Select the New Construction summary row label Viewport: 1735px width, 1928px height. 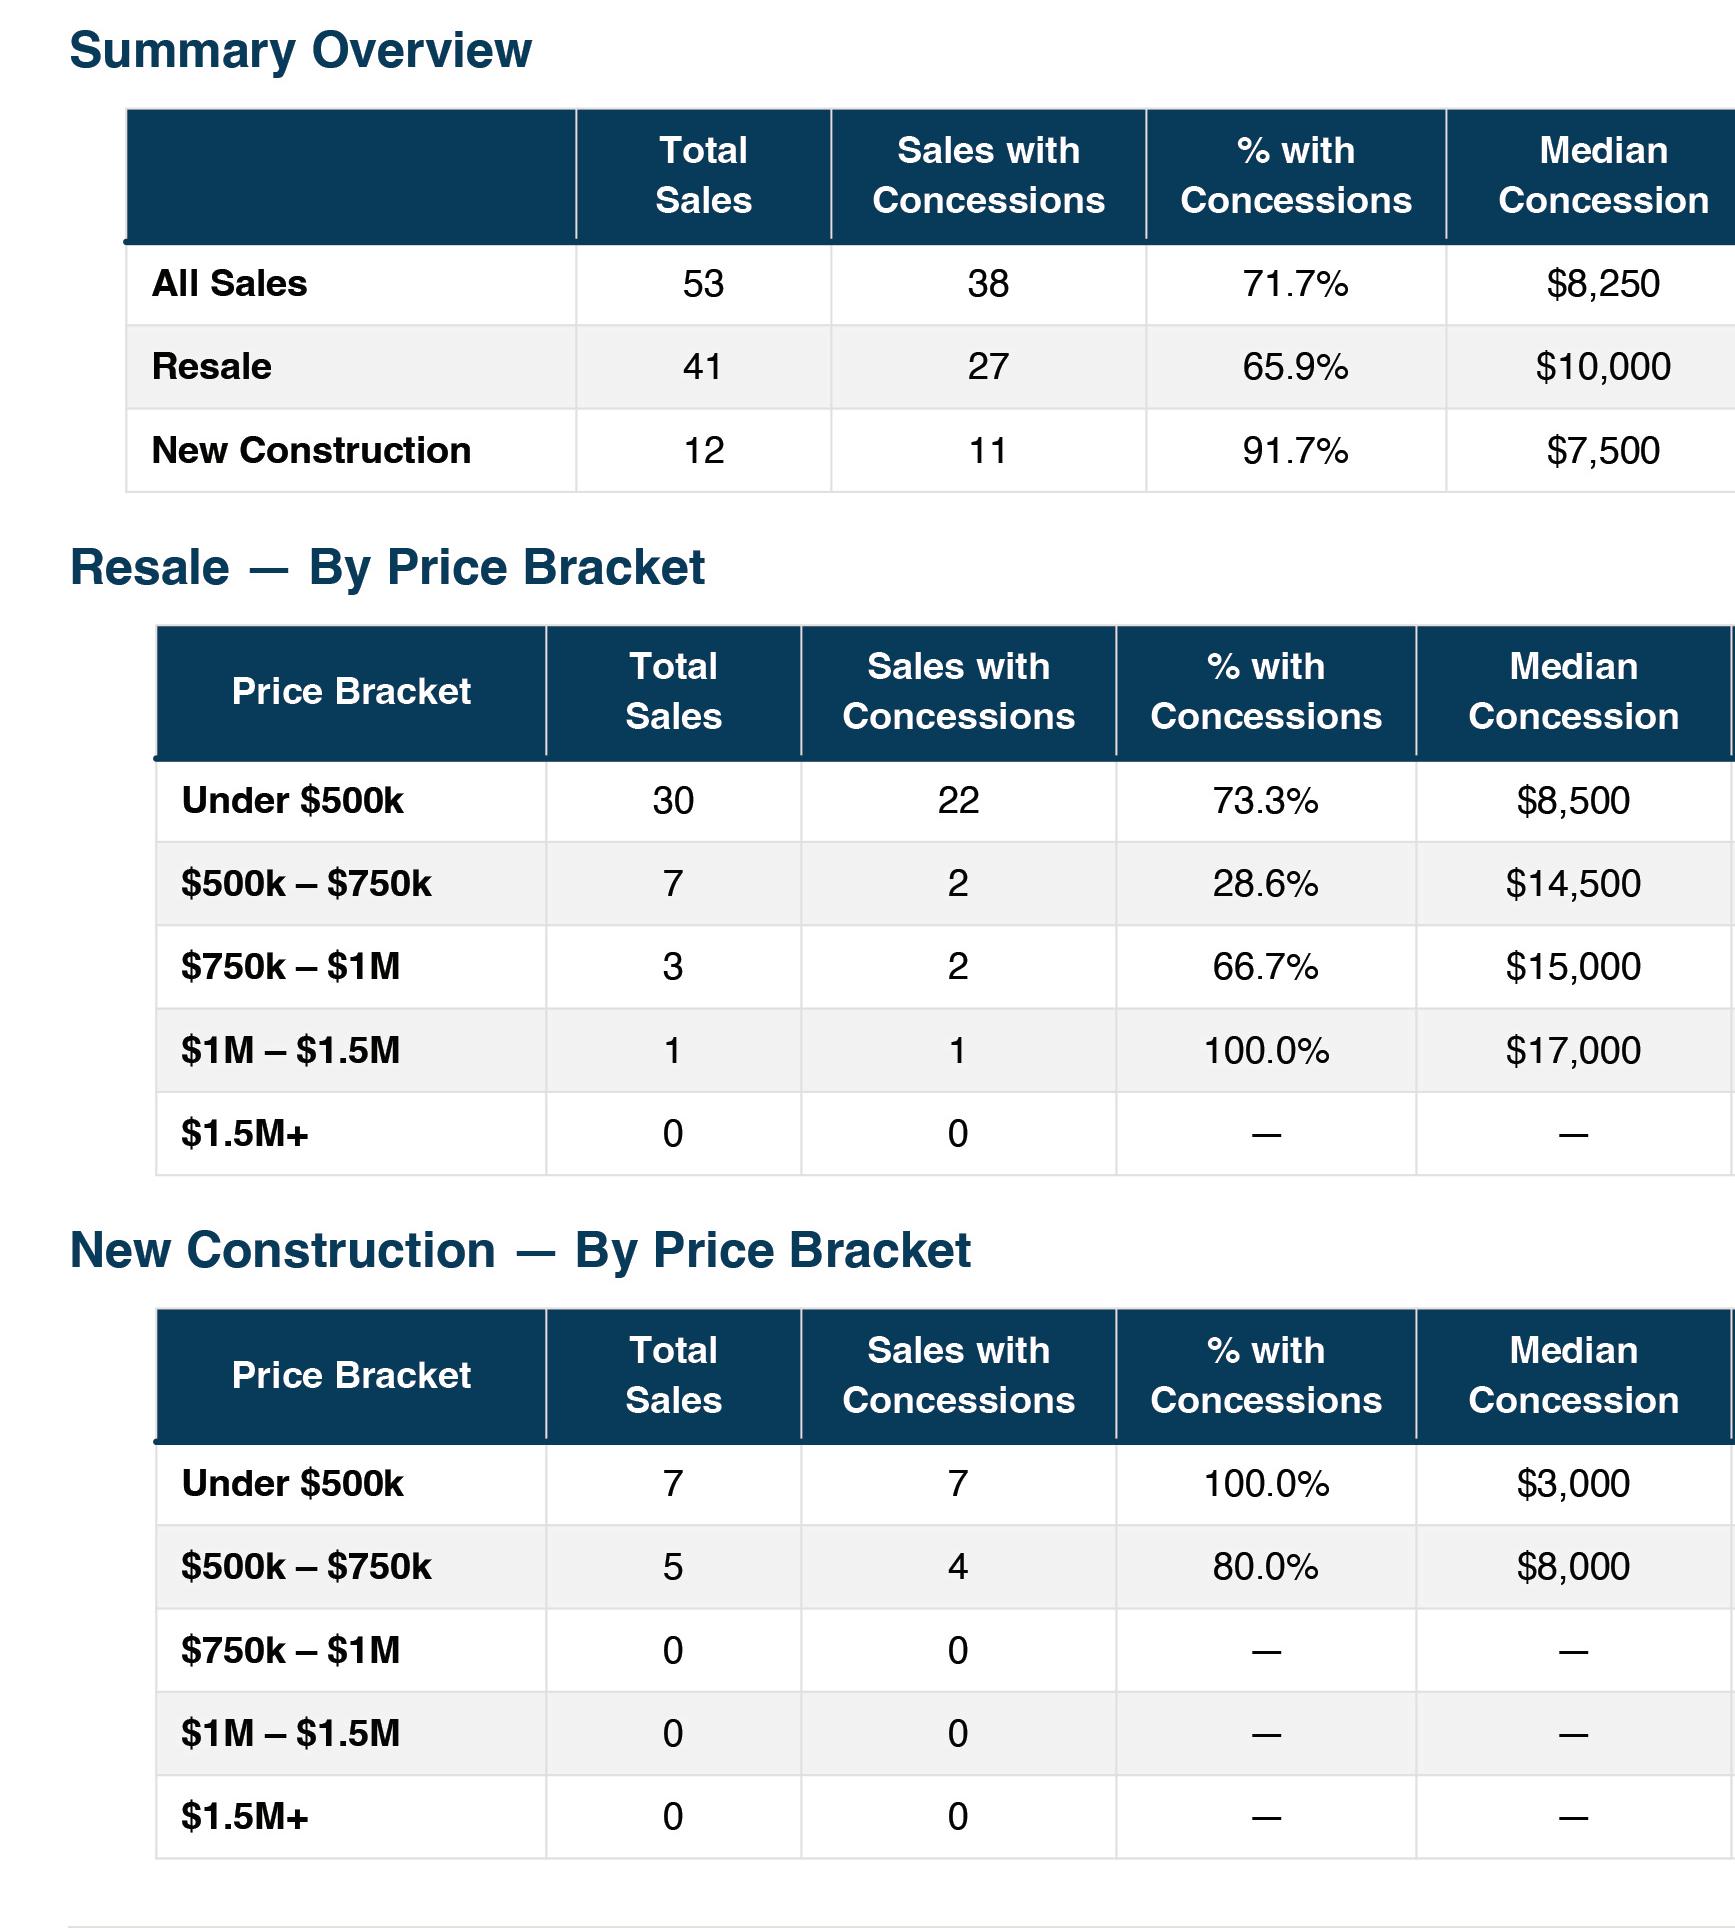311,450
